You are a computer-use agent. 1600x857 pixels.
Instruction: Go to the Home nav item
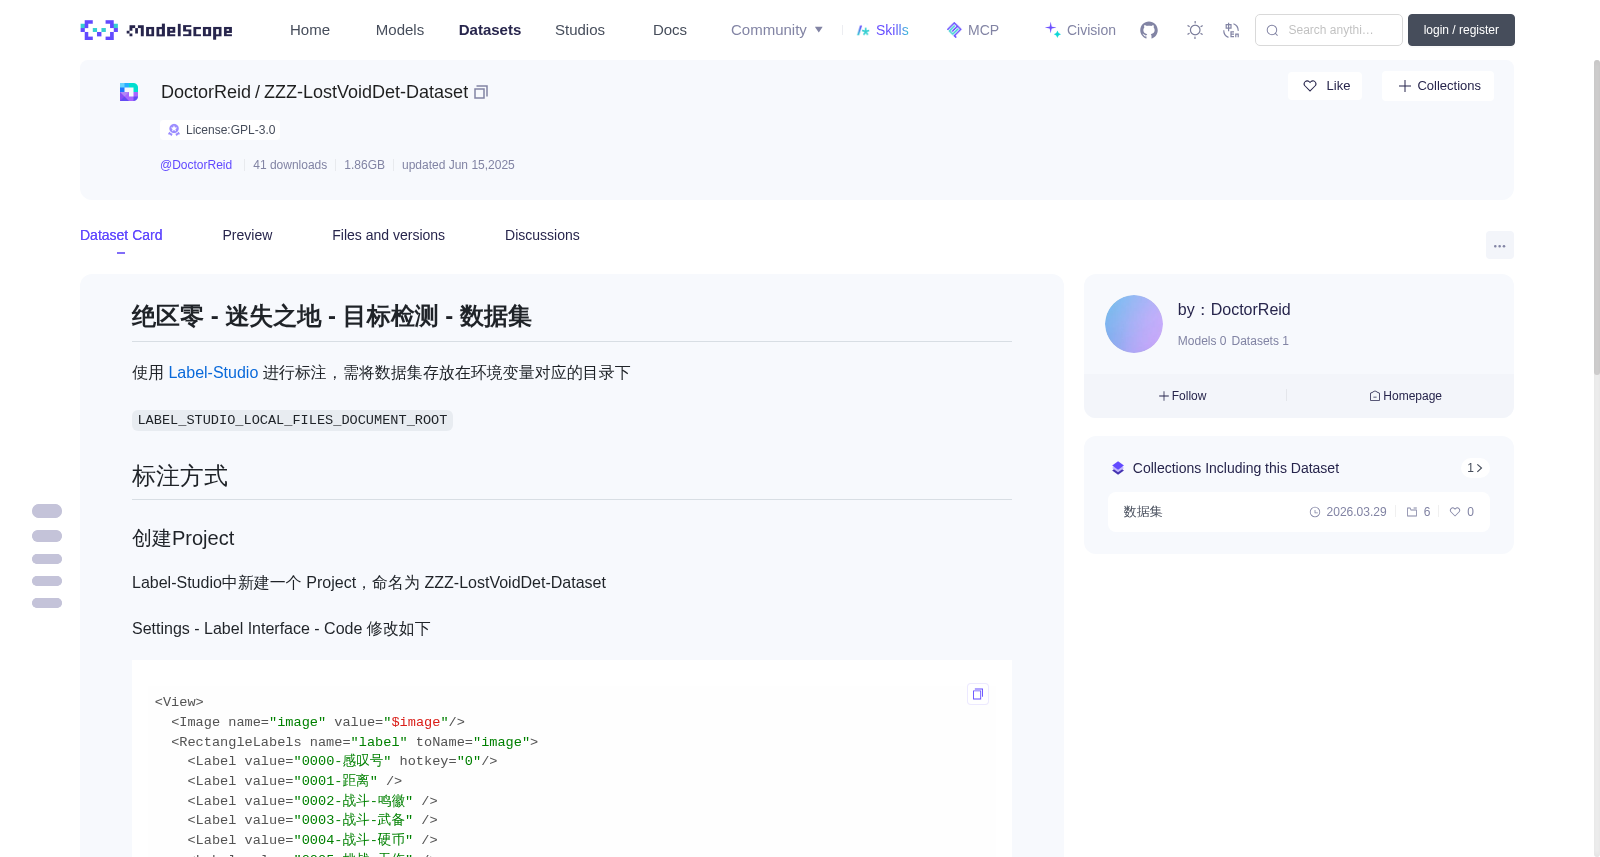(x=310, y=30)
